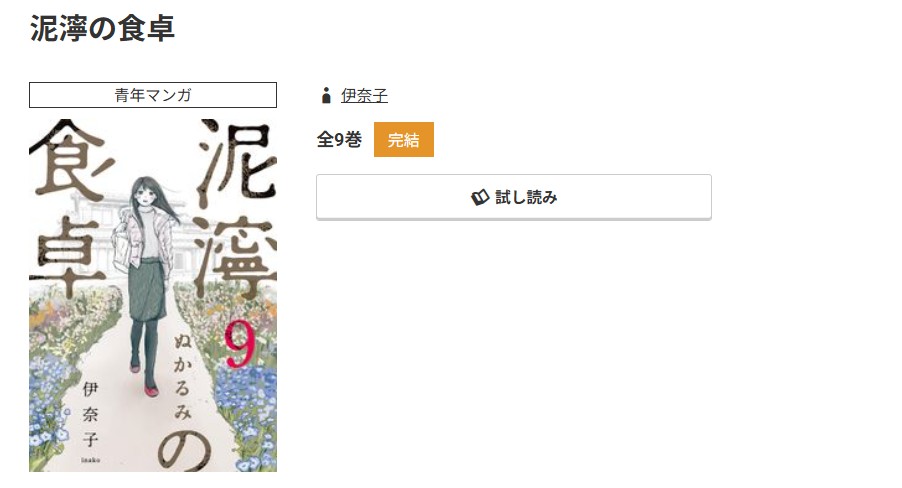Select the 青年マンガ category label
The height and width of the screenshot is (488, 902).
click(153, 95)
